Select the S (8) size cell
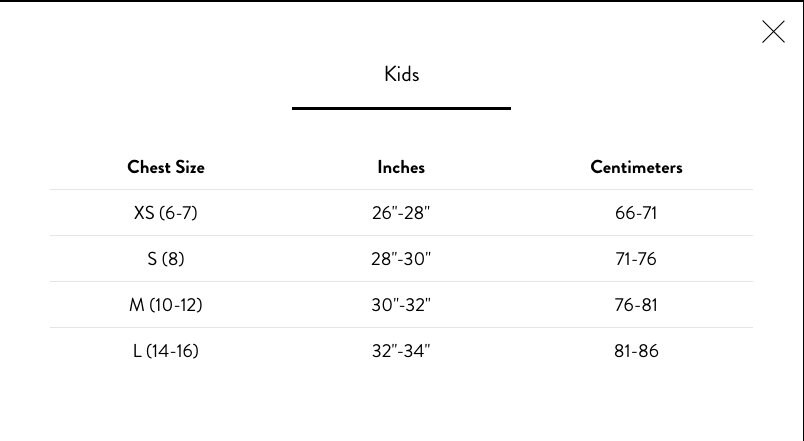Image resolution: width=804 pixels, height=441 pixels. coord(166,258)
